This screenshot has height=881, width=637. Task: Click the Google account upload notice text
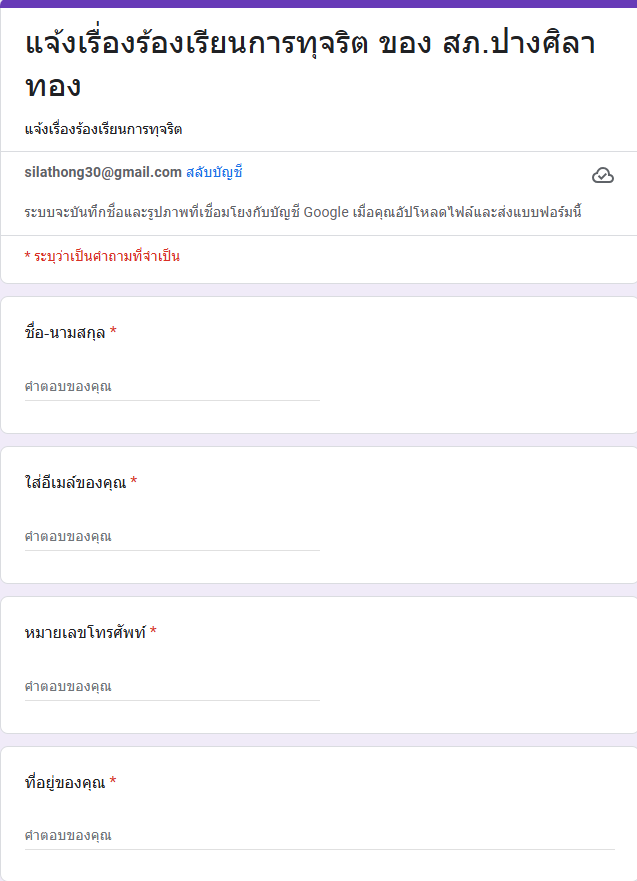[303, 212]
